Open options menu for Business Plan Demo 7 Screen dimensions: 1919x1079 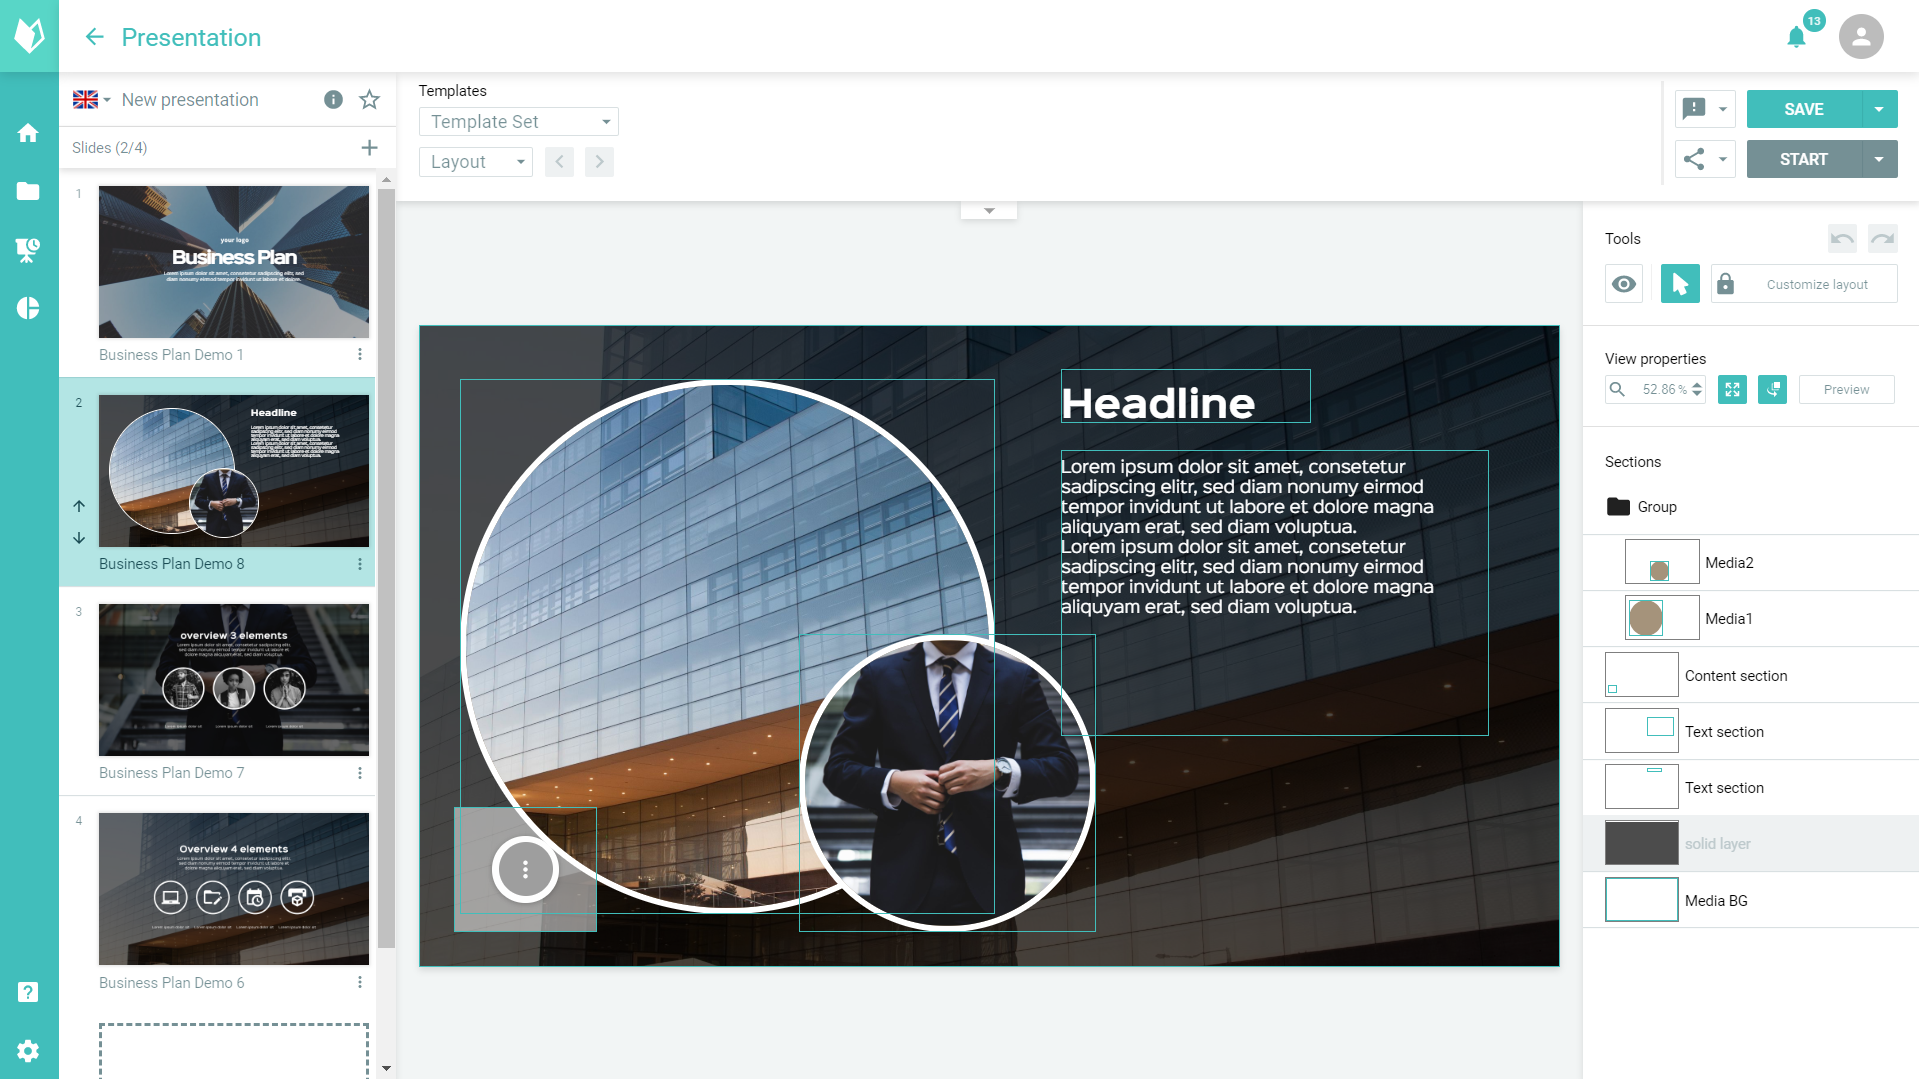point(360,773)
